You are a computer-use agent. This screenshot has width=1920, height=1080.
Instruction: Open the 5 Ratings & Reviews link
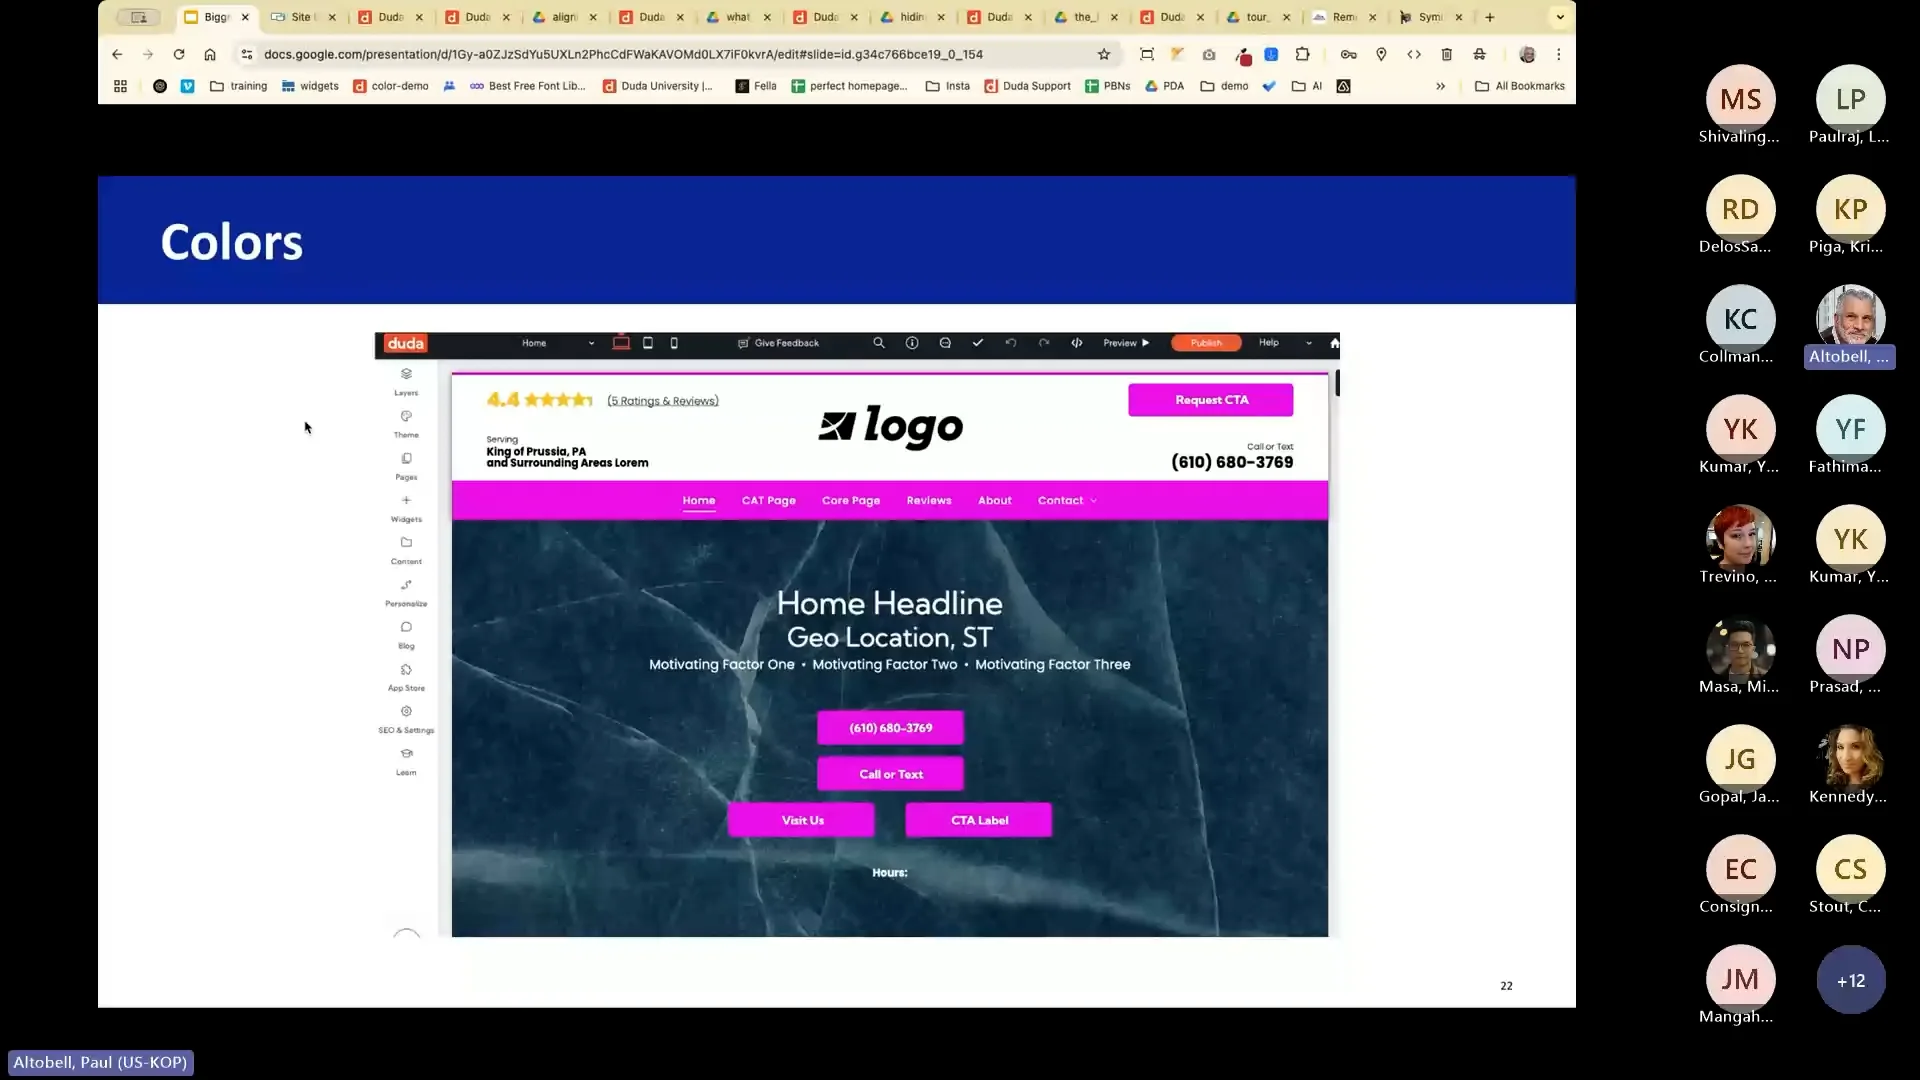pos(663,401)
